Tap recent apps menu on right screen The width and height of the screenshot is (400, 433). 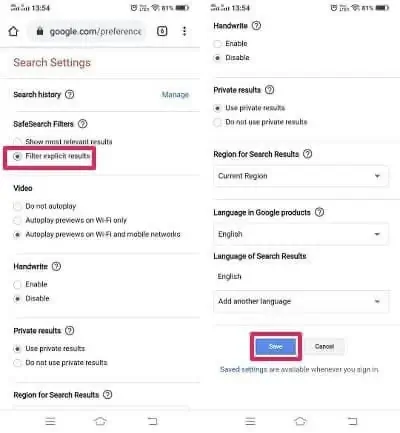250,421
